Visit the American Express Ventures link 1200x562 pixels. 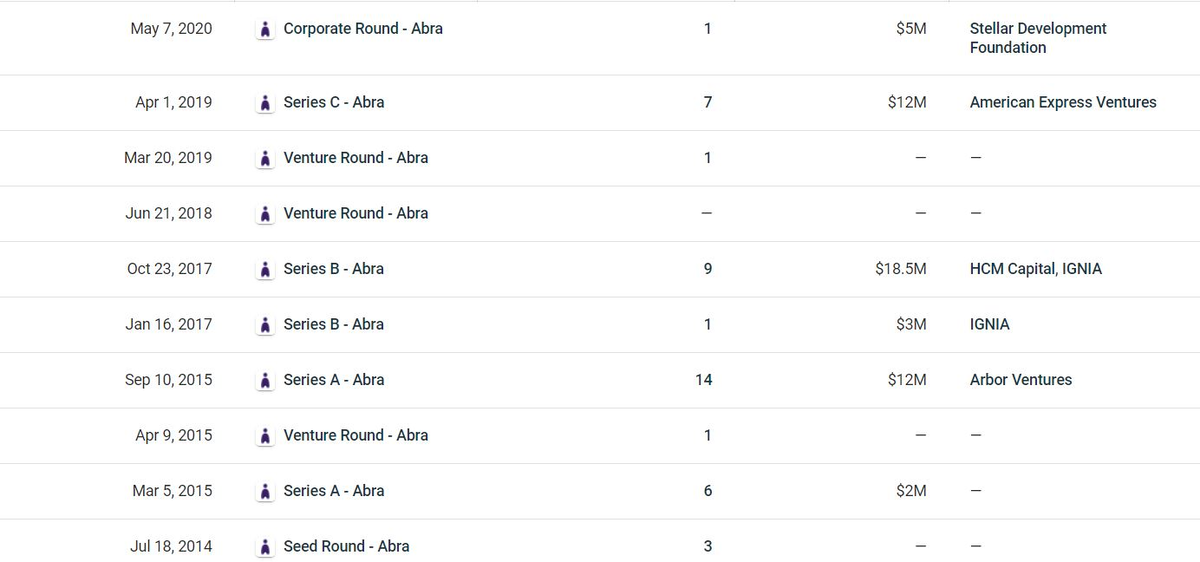1063,102
